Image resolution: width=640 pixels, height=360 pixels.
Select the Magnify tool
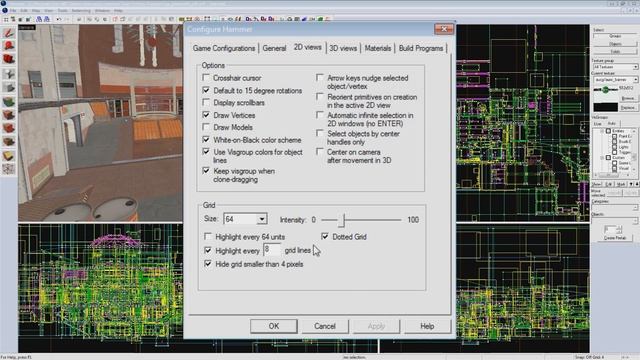[9, 46]
